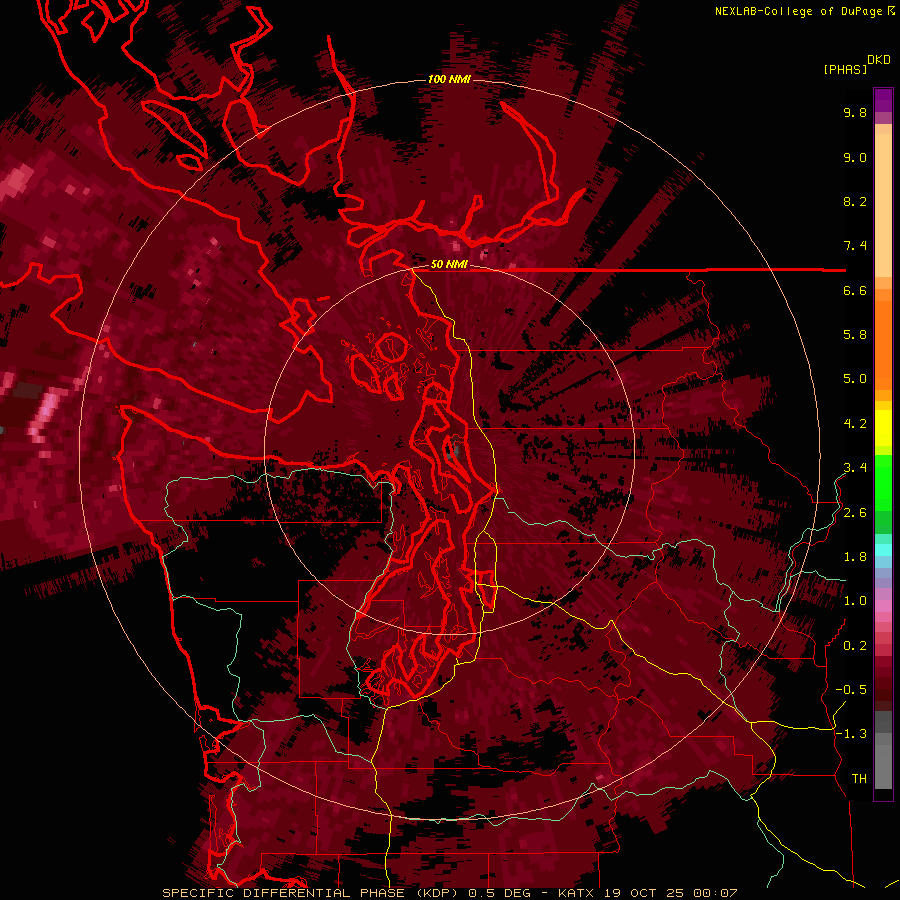Click the -0.5 value on color scale
The image size is (900, 900).
tap(851, 690)
